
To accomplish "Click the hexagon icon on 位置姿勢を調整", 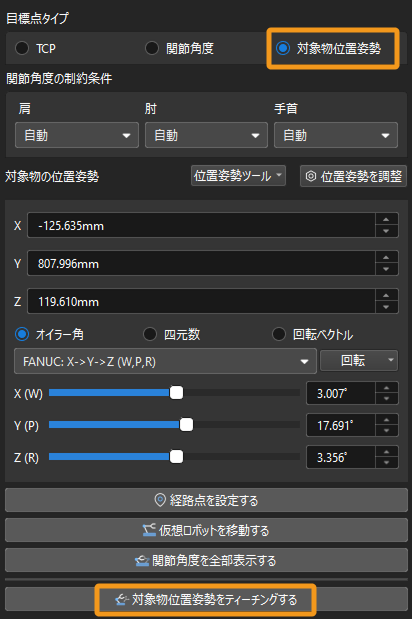I will (311, 176).
